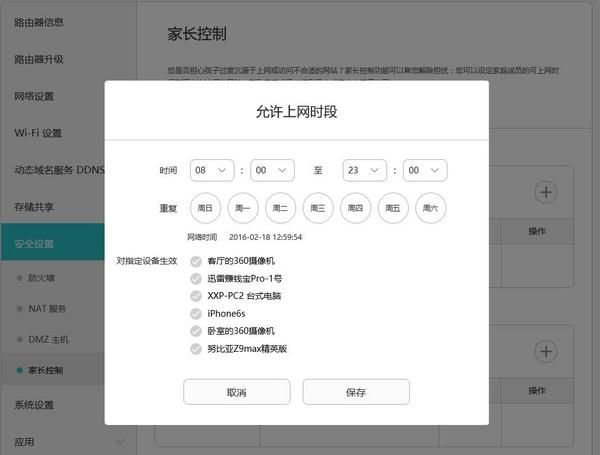Open 存储共享 in the sidebar
The height and width of the screenshot is (455, 600).
(34, 207)
